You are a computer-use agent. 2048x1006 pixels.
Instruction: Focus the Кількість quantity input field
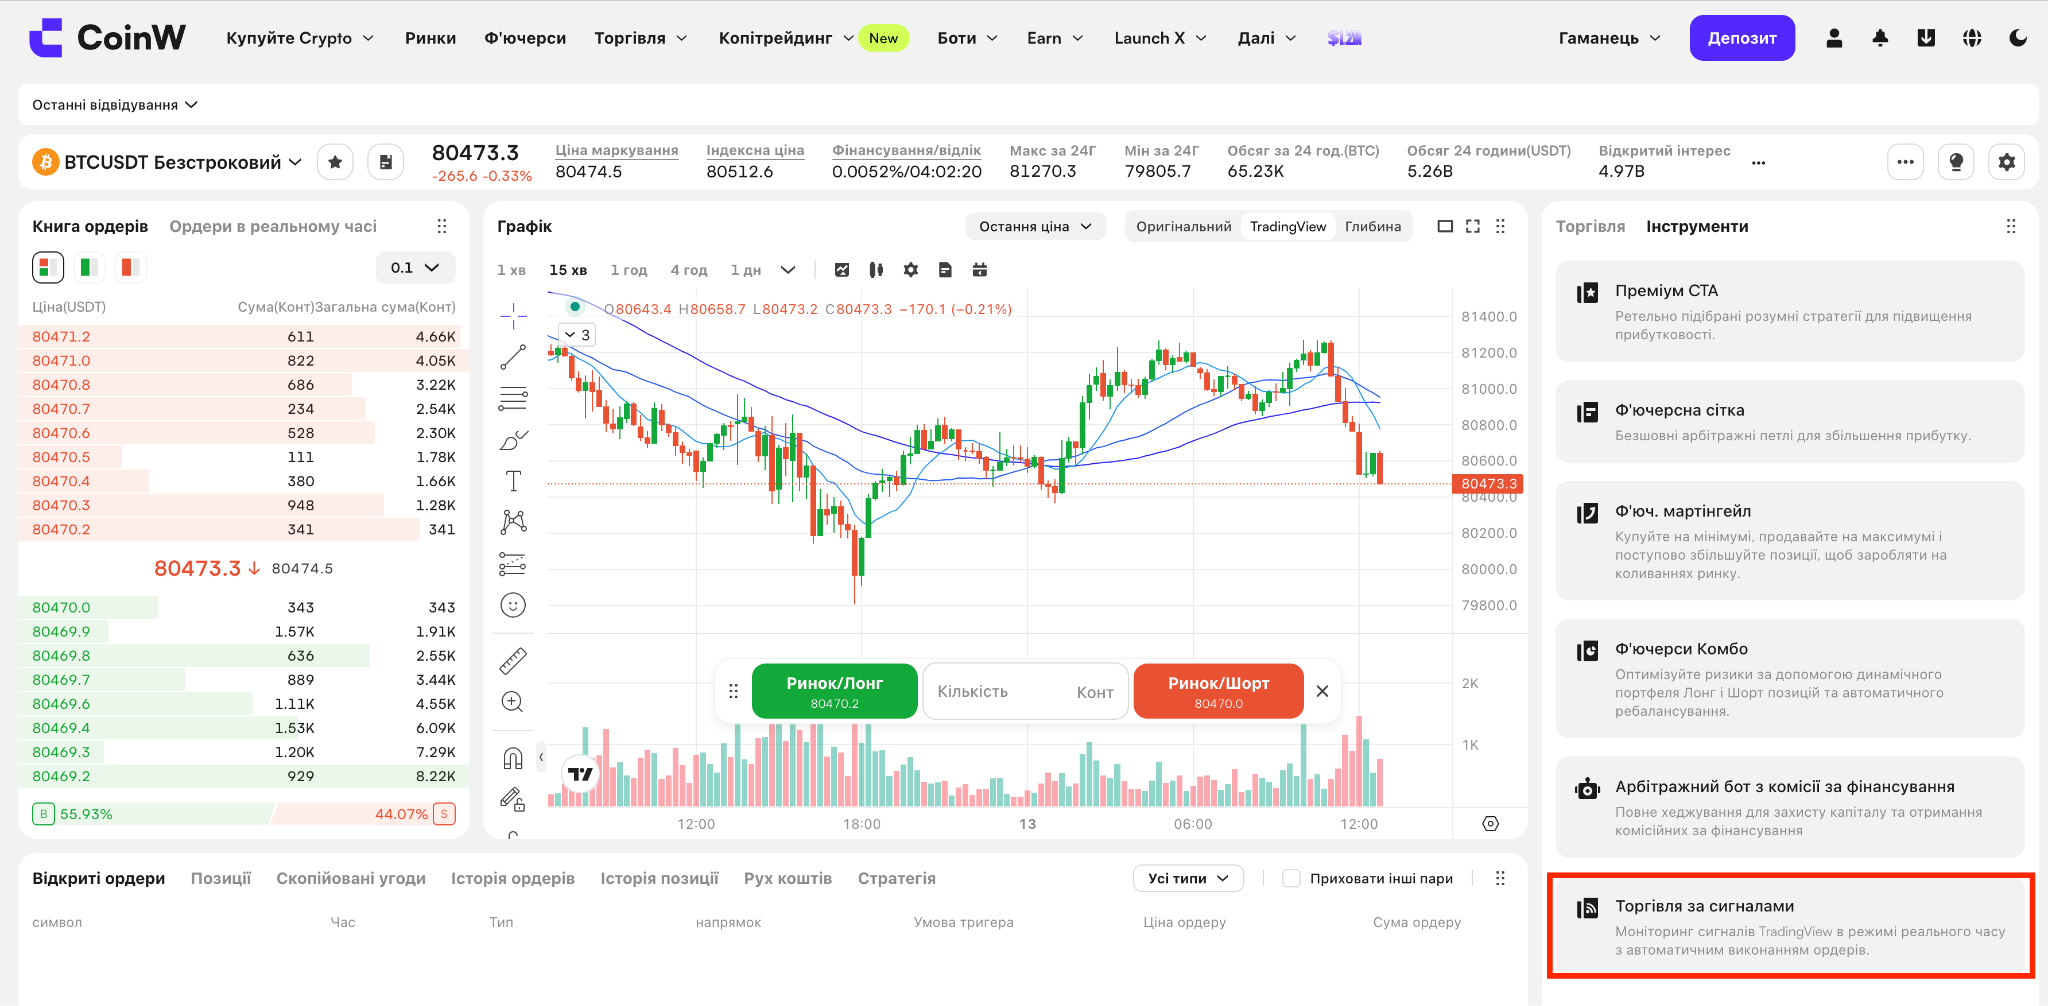click(1025, 691)
